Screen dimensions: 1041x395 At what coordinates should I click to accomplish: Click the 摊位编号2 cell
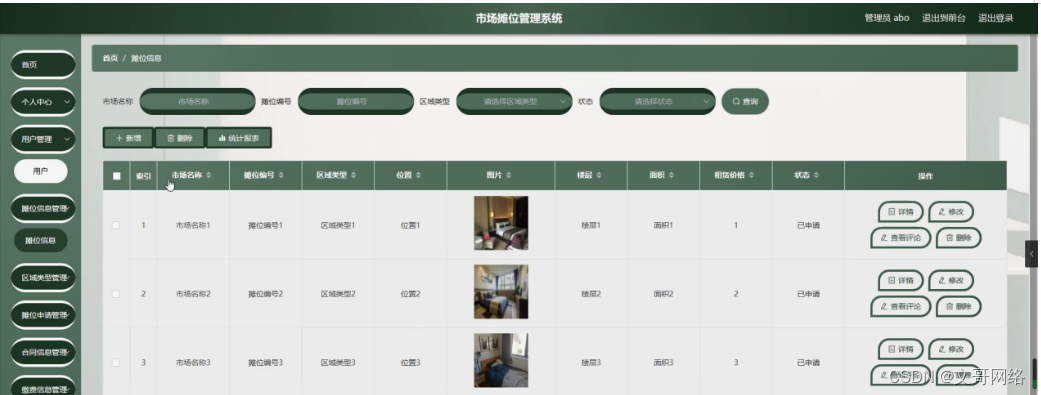click(x=266, y=293)
